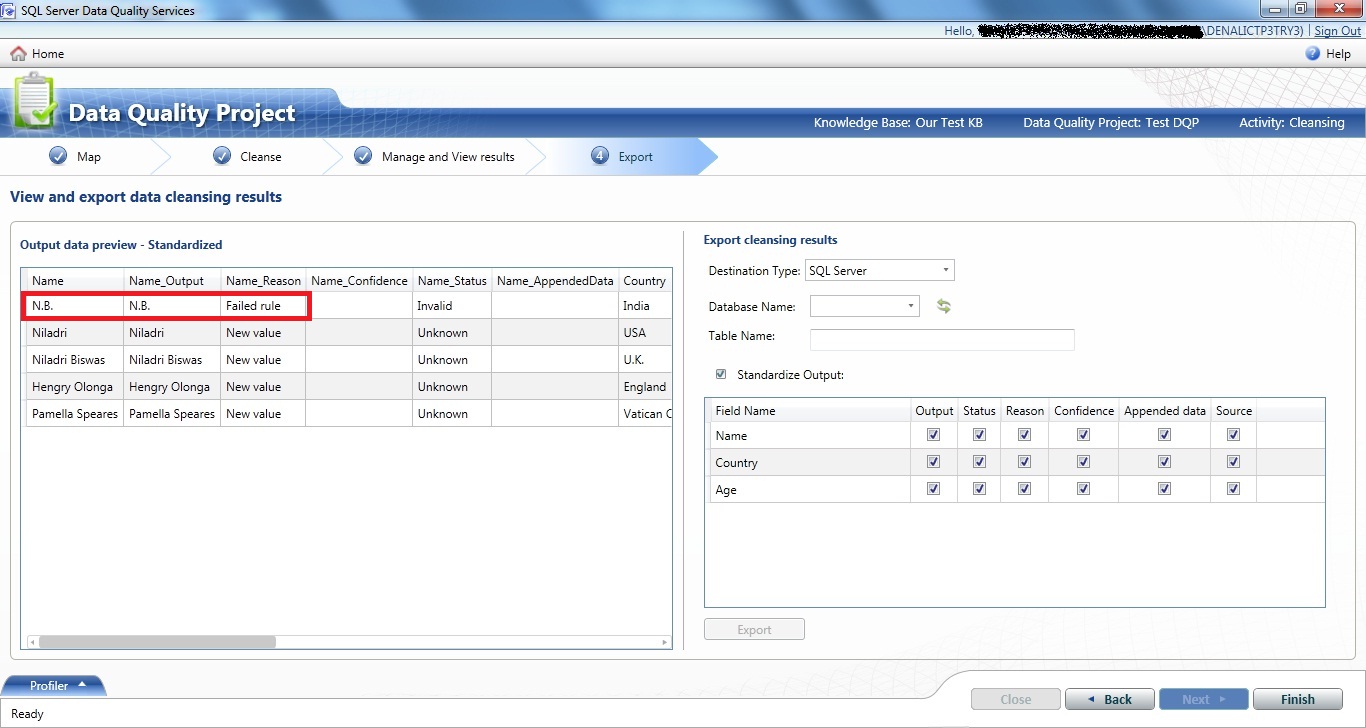Uncheck Confidence for the Age field

(1083, 489)
